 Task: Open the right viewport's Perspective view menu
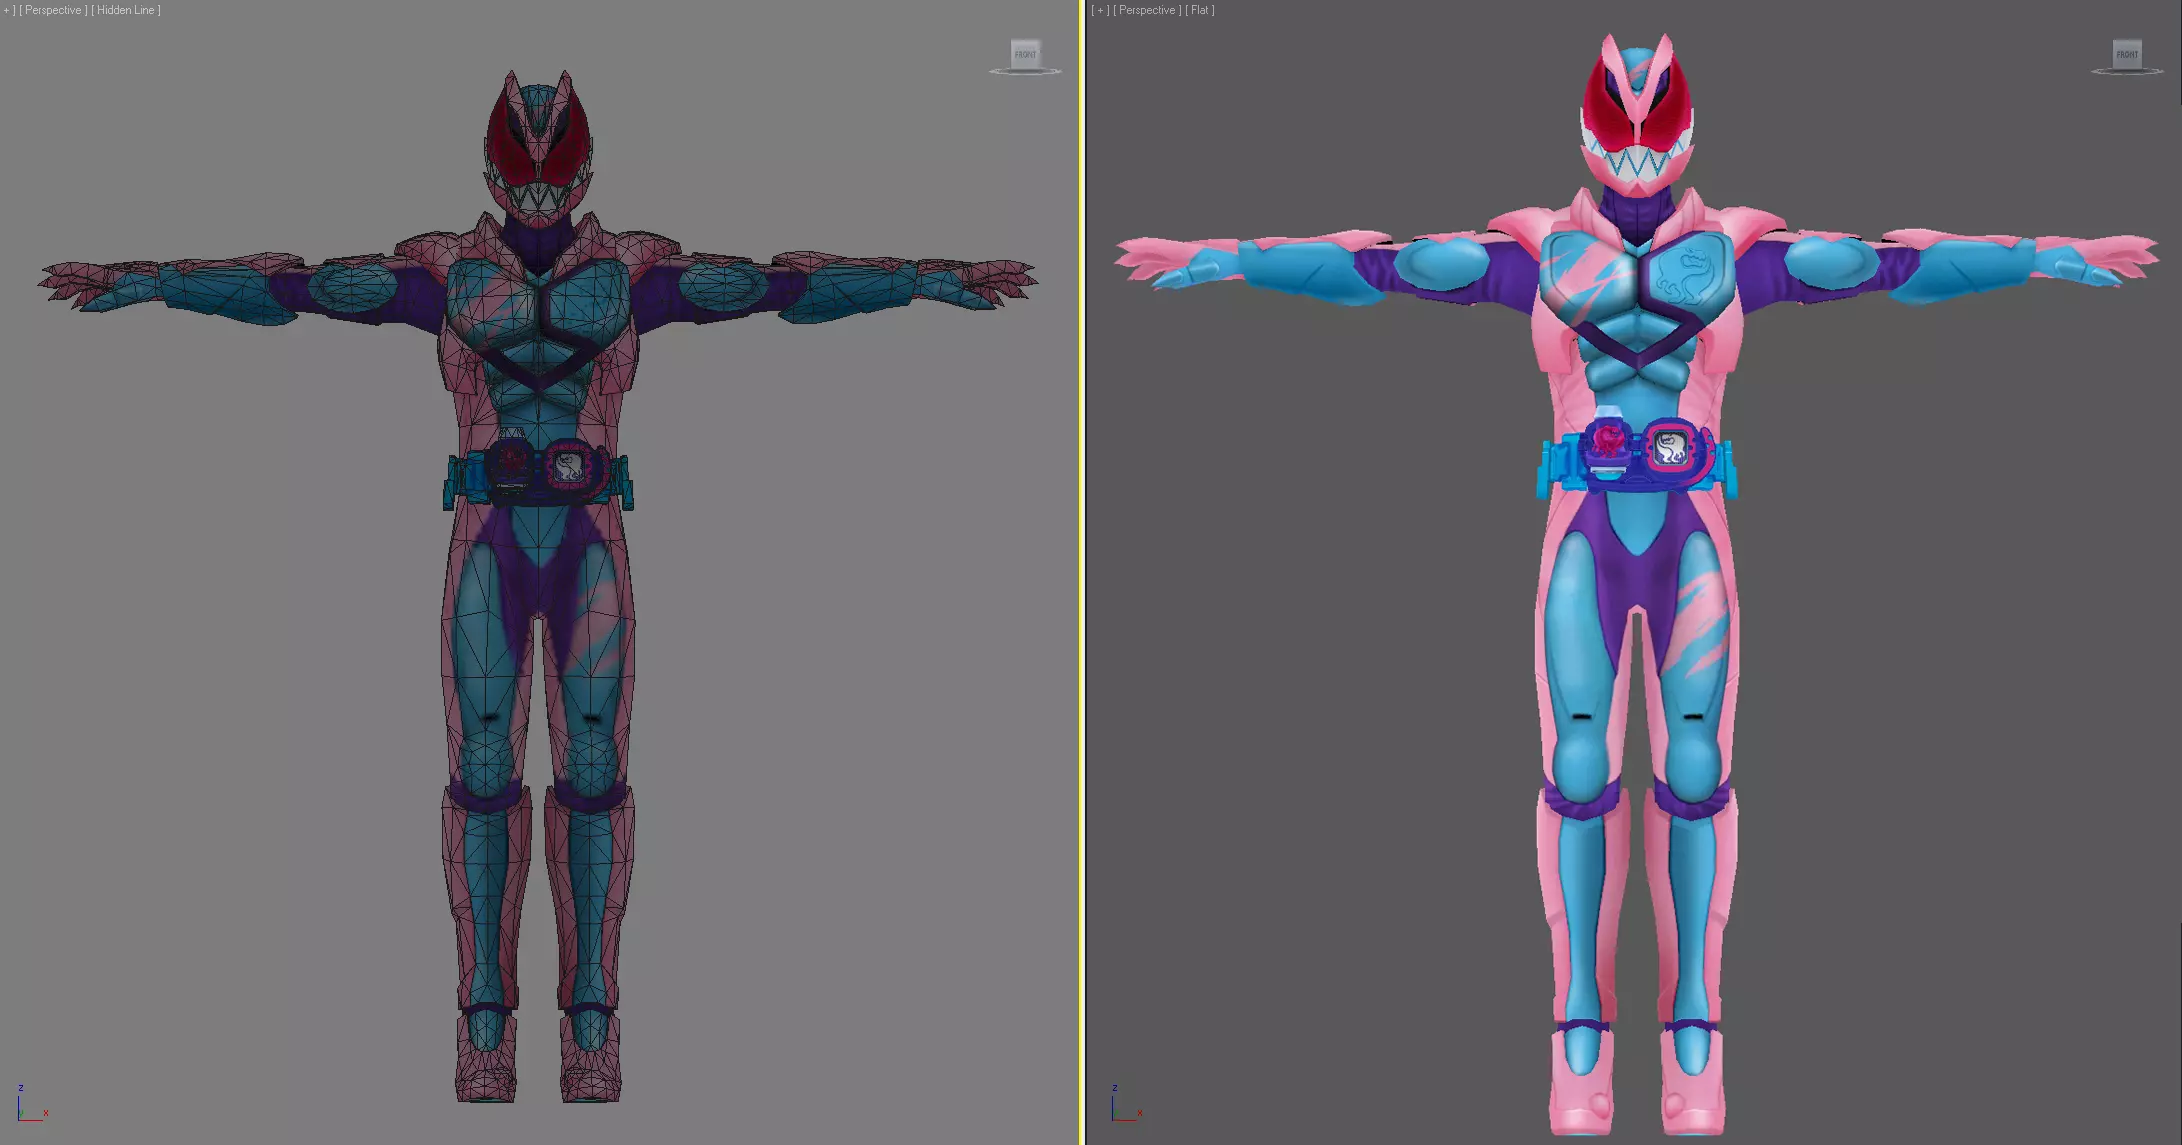pyautogui.click(x=1147, y=10)
